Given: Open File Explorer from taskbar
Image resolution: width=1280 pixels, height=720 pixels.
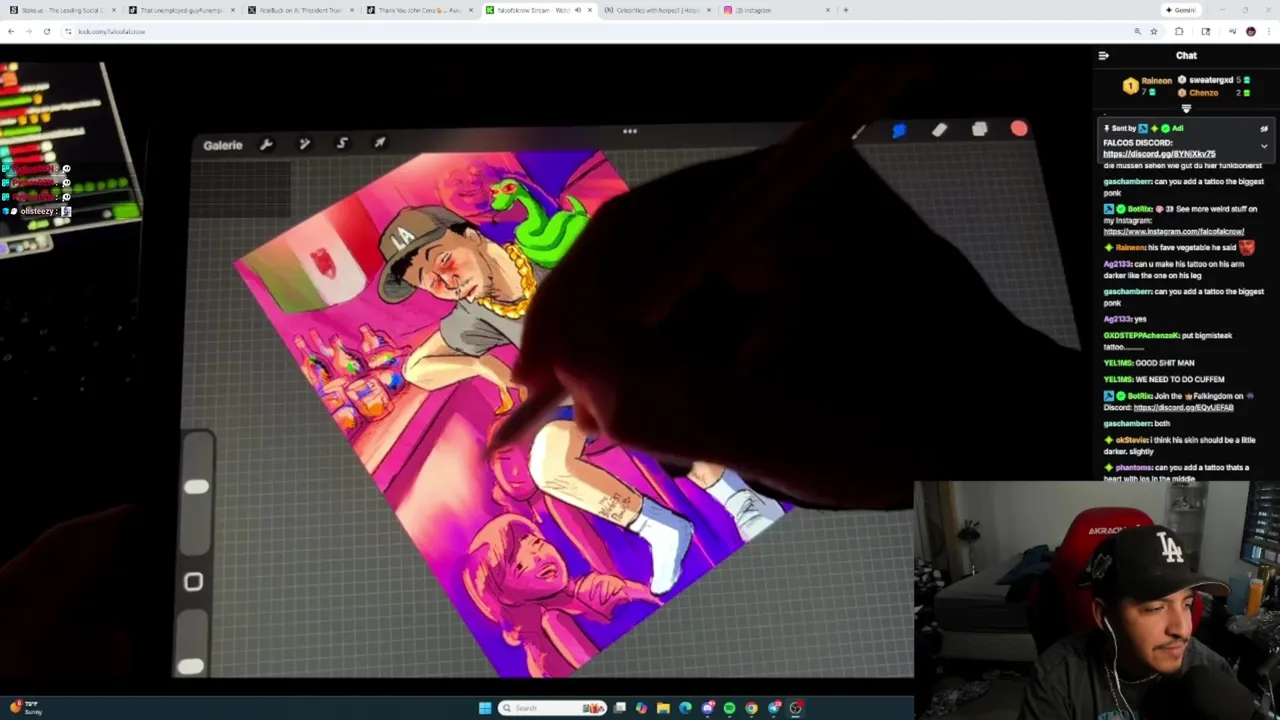Looking at the screenshot, I should 663,708.
